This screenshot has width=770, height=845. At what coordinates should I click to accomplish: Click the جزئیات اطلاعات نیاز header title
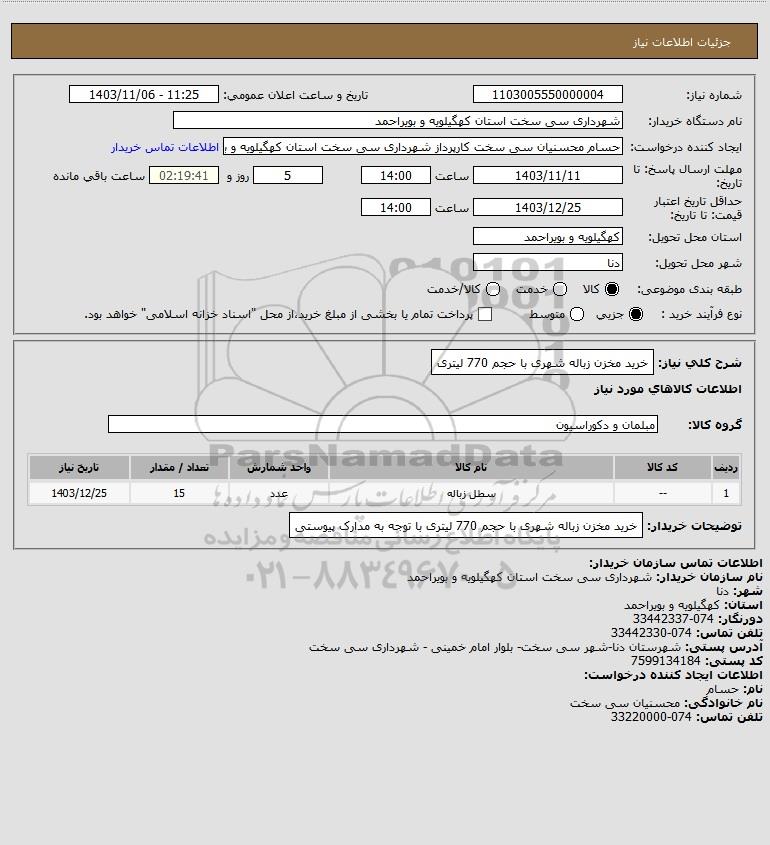[682, 42]
